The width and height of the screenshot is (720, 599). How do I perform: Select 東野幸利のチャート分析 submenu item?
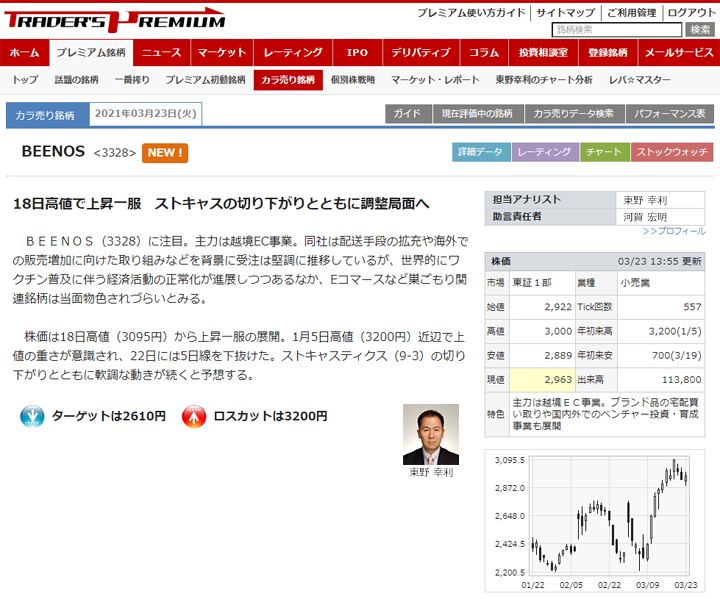(x=544, y=80)
